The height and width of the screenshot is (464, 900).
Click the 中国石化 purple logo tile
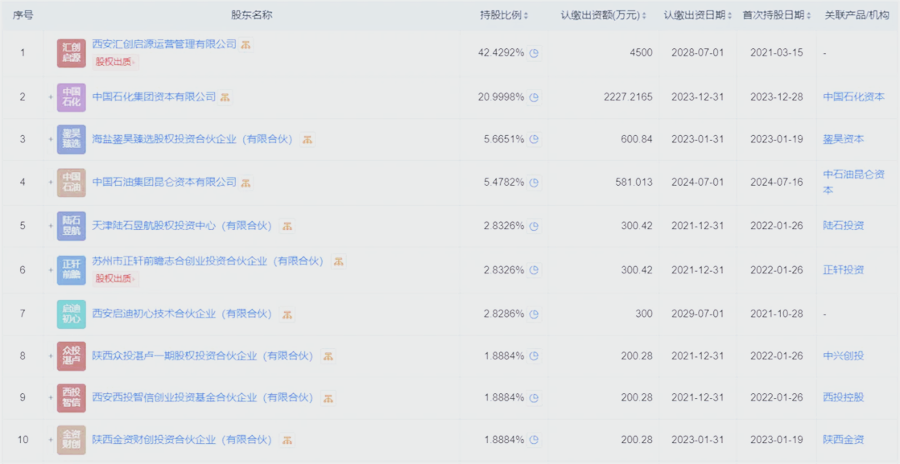point(71,98)
